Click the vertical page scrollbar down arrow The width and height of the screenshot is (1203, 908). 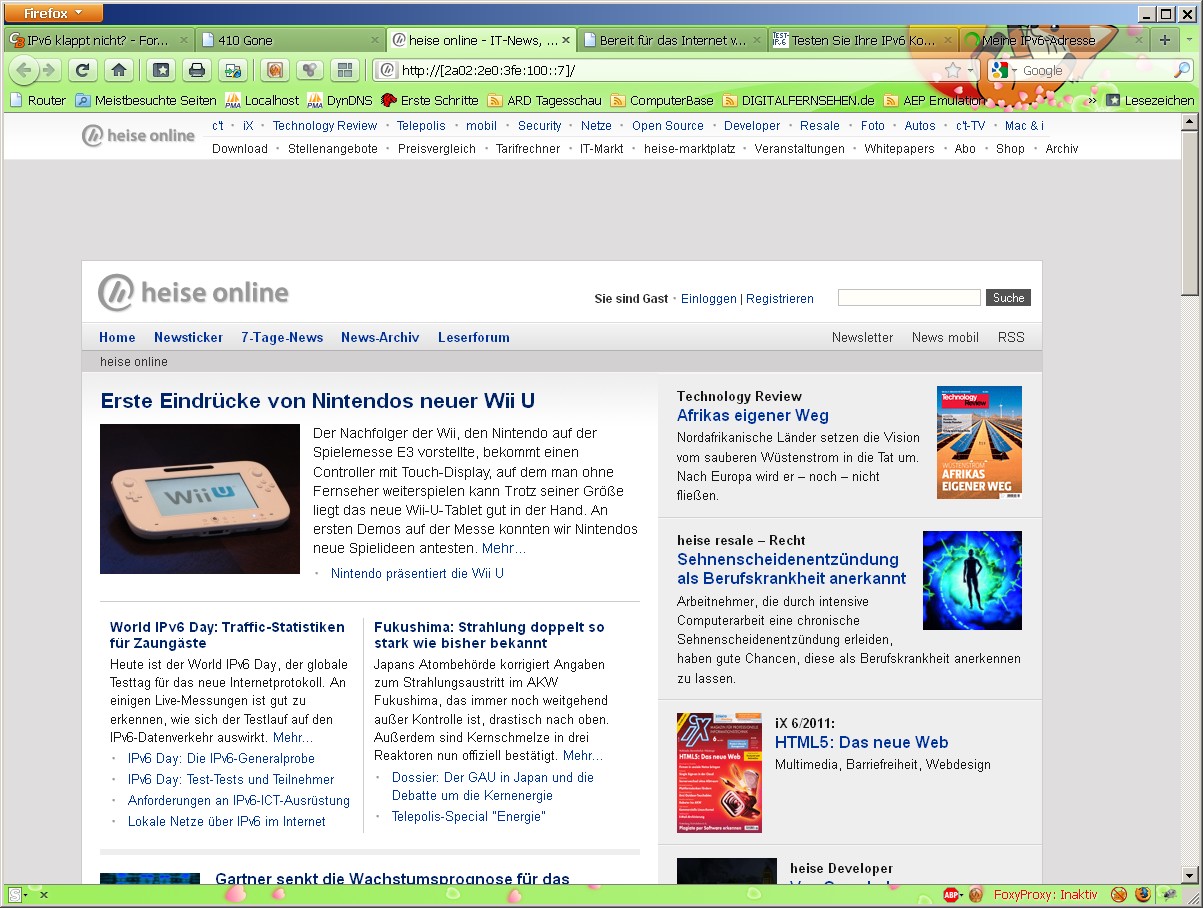[1189, 874]
